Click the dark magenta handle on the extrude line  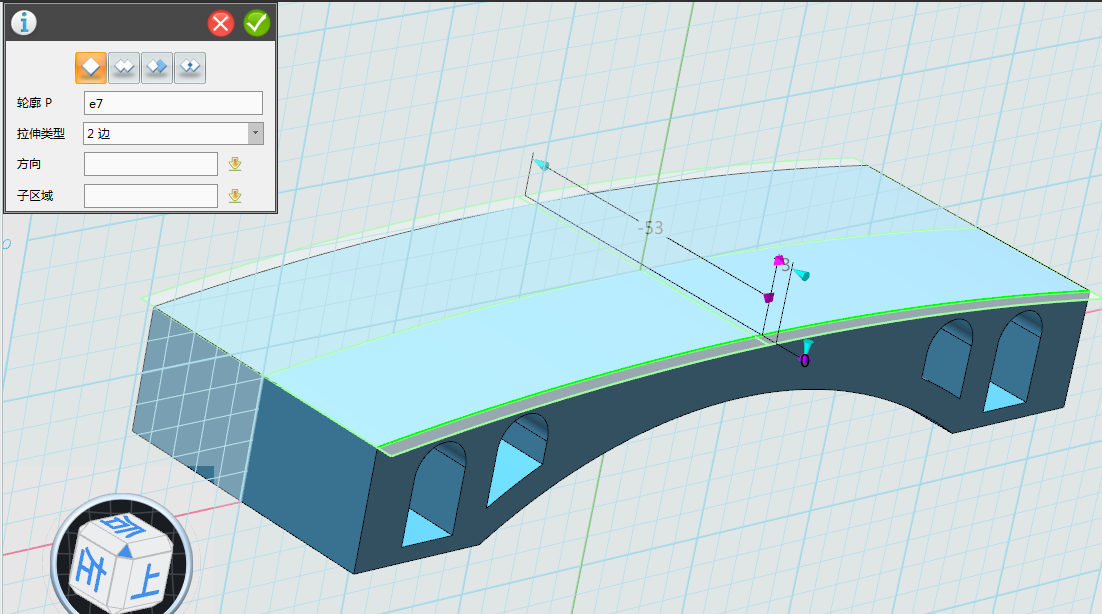pyautogui.click(x=769, y=297)
